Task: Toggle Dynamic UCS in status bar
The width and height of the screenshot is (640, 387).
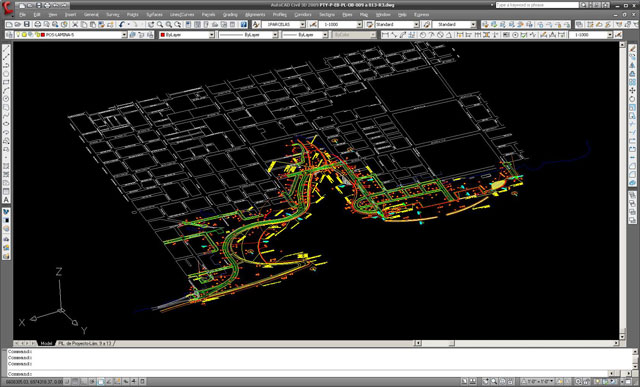Action: pos(118,381)
